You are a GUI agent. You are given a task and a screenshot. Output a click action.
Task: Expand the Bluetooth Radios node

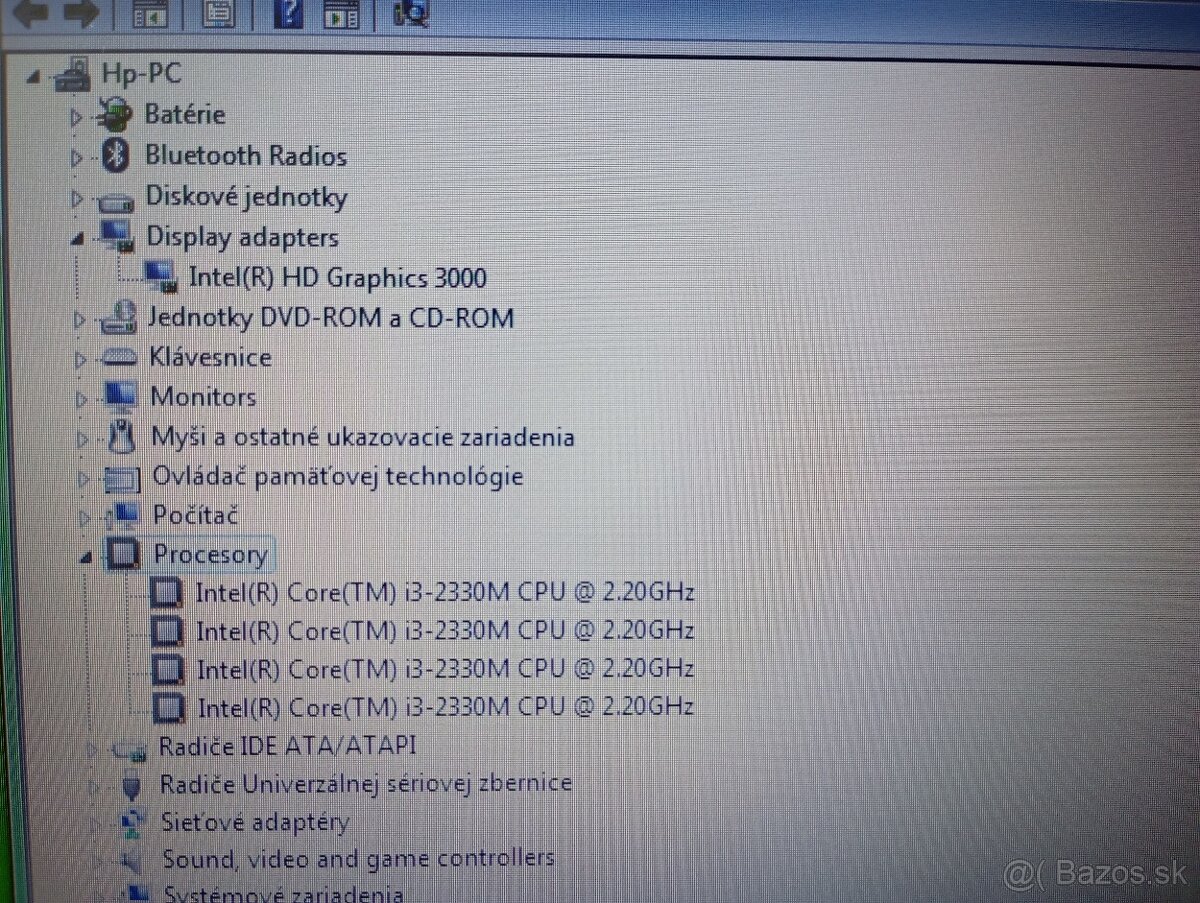76,158
